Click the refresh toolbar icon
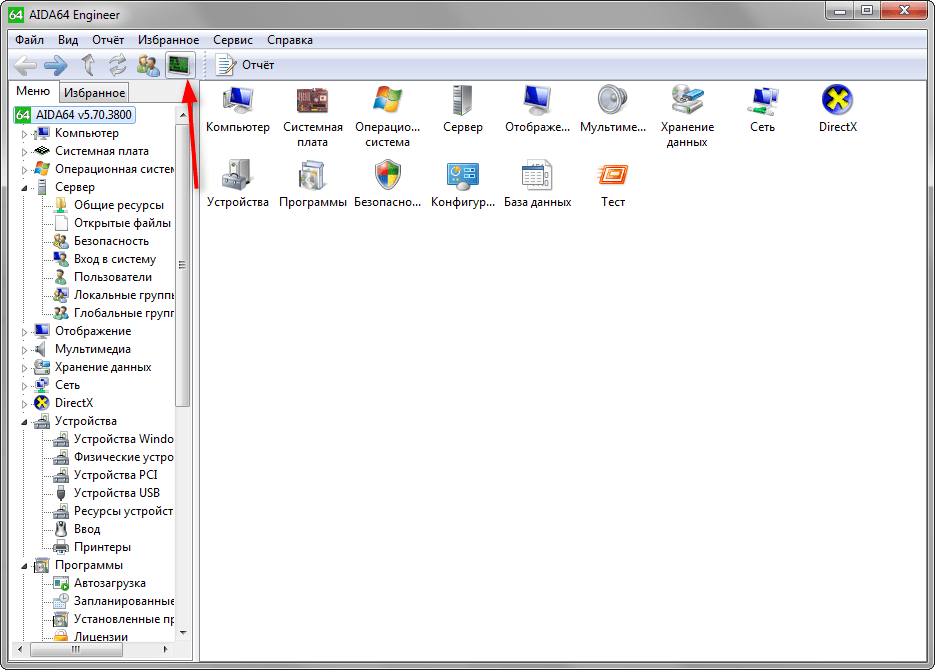935x670 pixels. click(118, 66)
